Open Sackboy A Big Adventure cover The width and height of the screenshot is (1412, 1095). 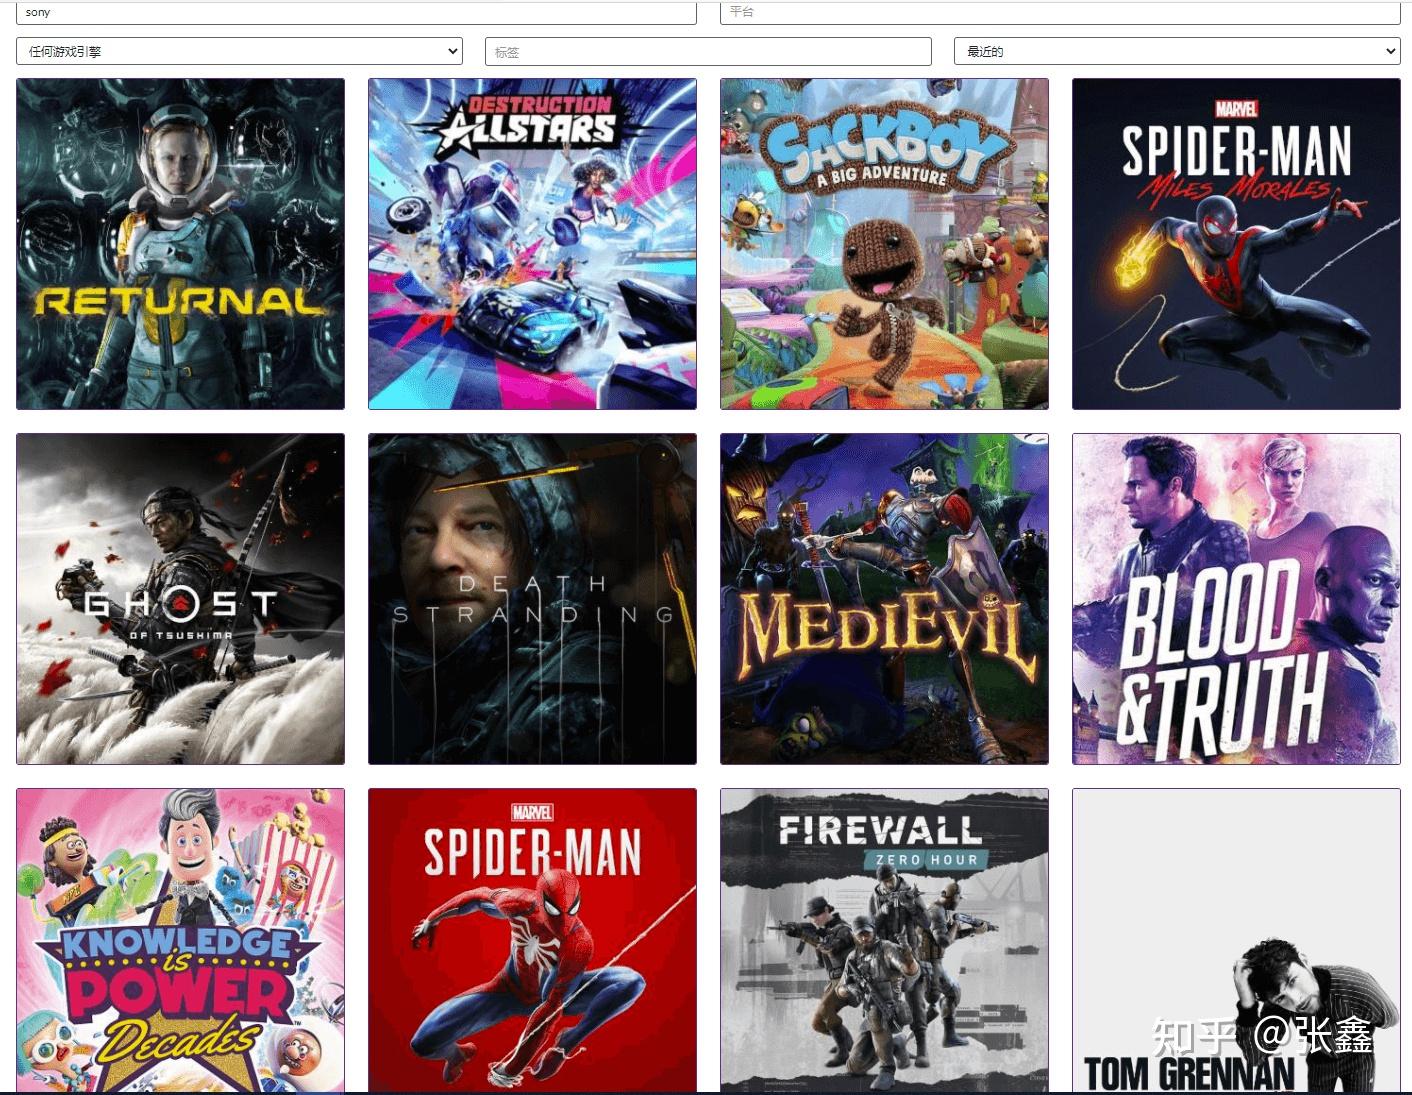click(884, 244)
